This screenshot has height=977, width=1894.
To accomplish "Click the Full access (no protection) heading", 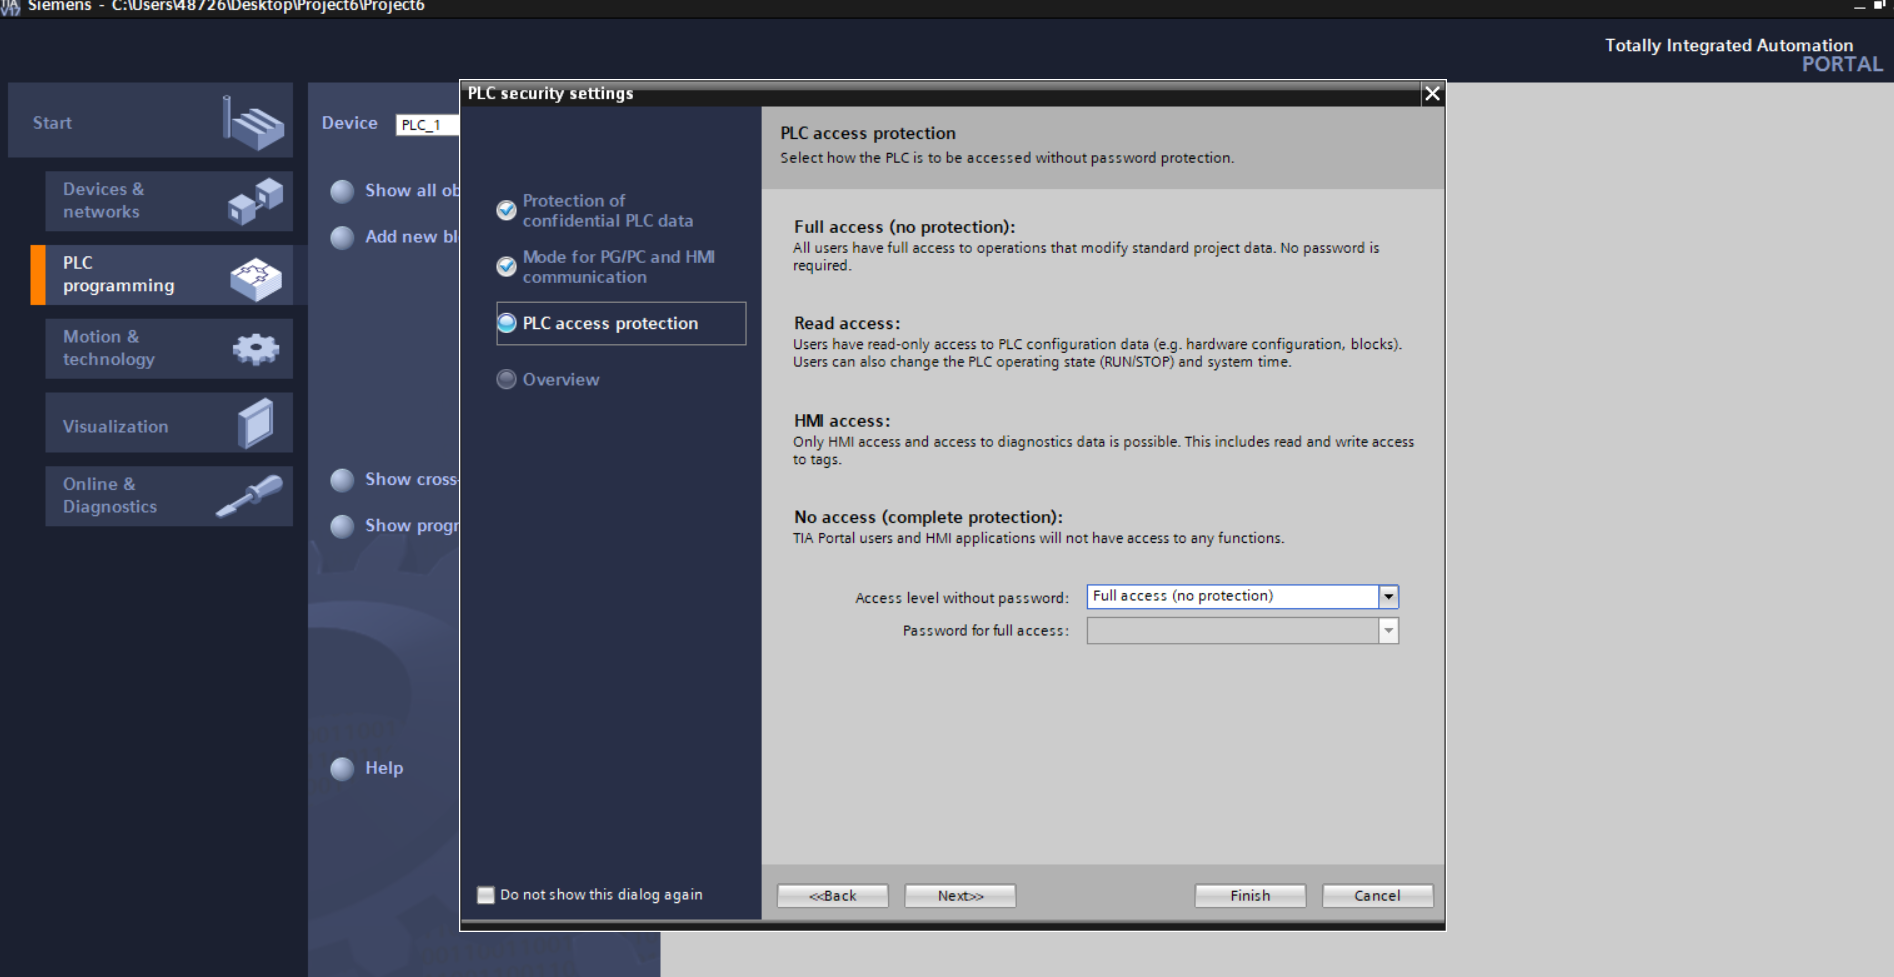I will [904, 227].
